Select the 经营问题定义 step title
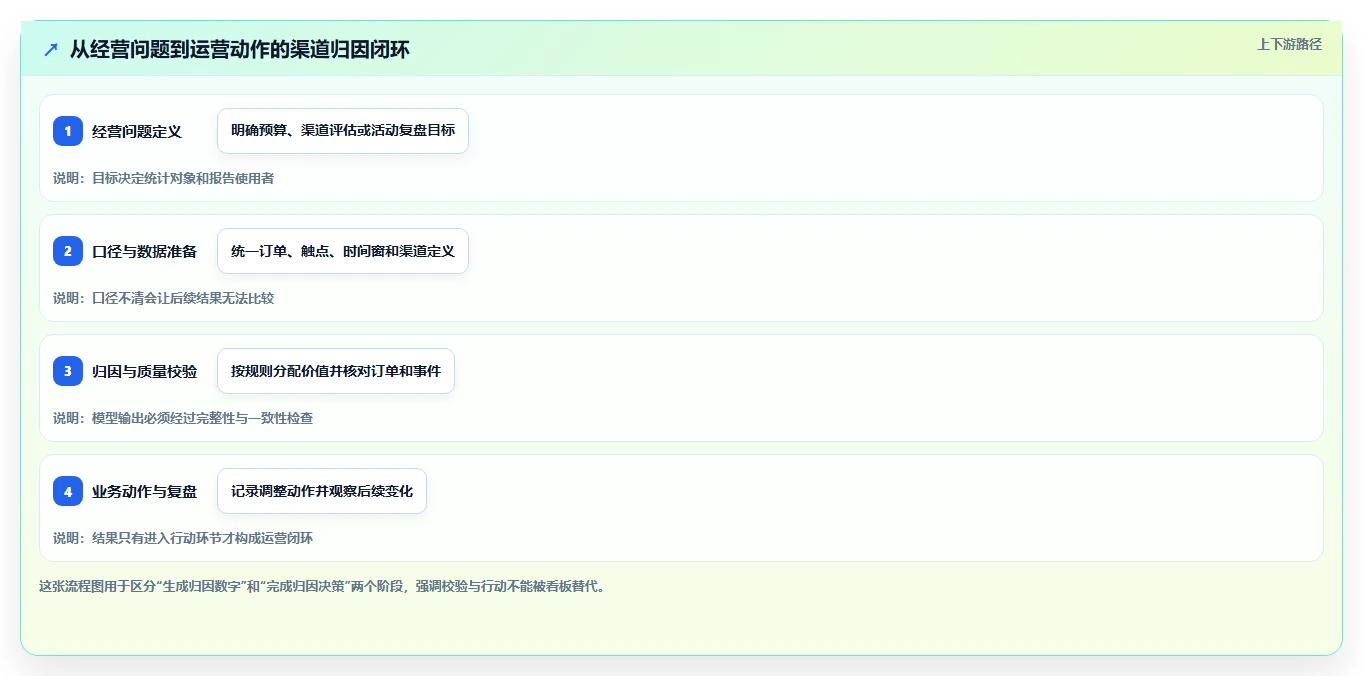The width and height of the screenshot is (1363, 676). point(137,131)
